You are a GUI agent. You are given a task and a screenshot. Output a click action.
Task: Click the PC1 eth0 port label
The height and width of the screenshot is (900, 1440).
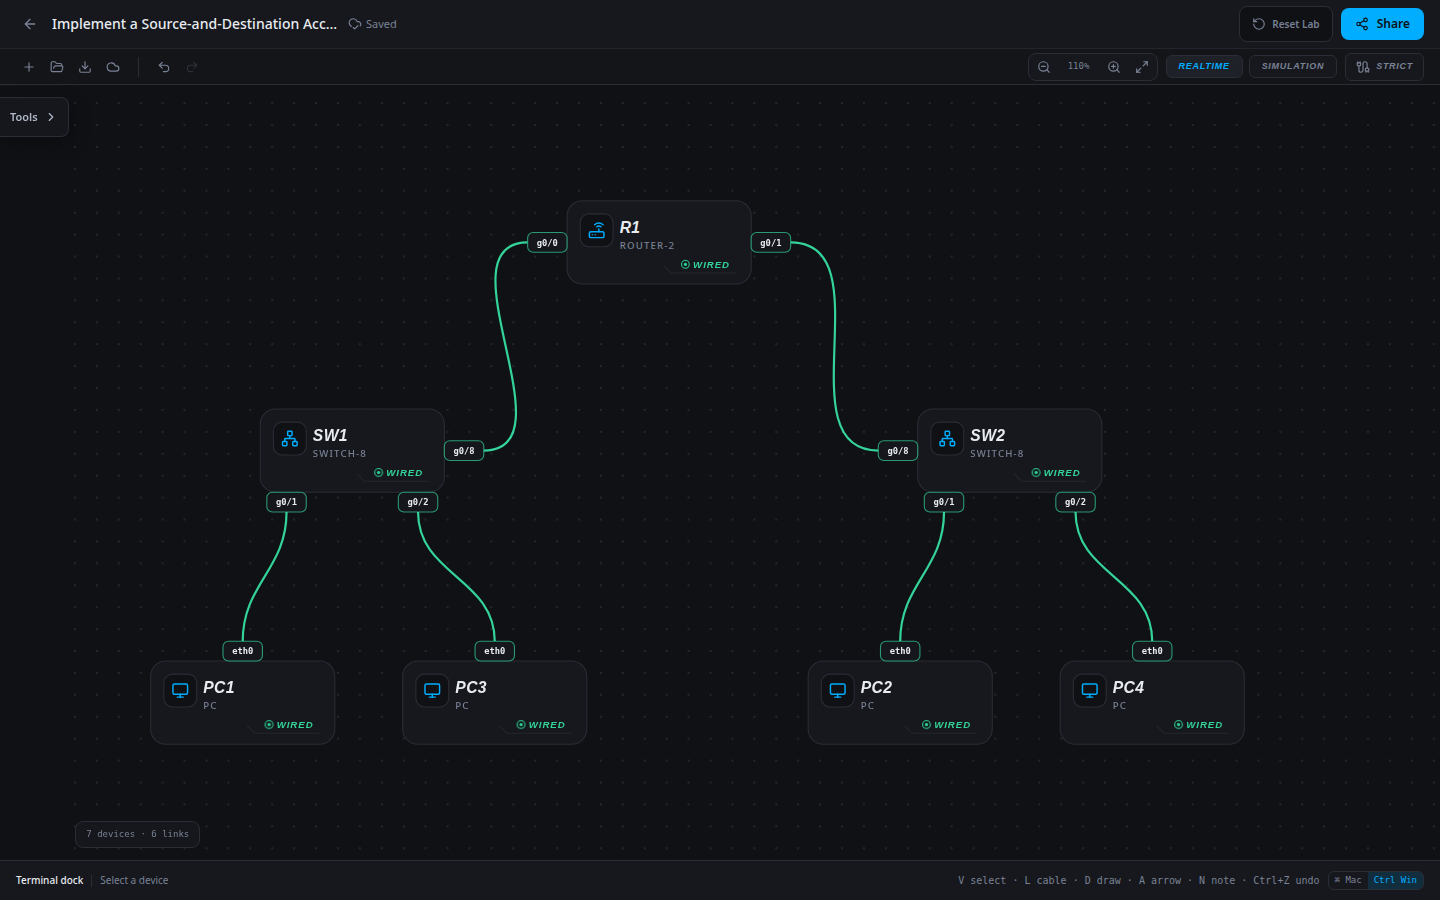243,651
